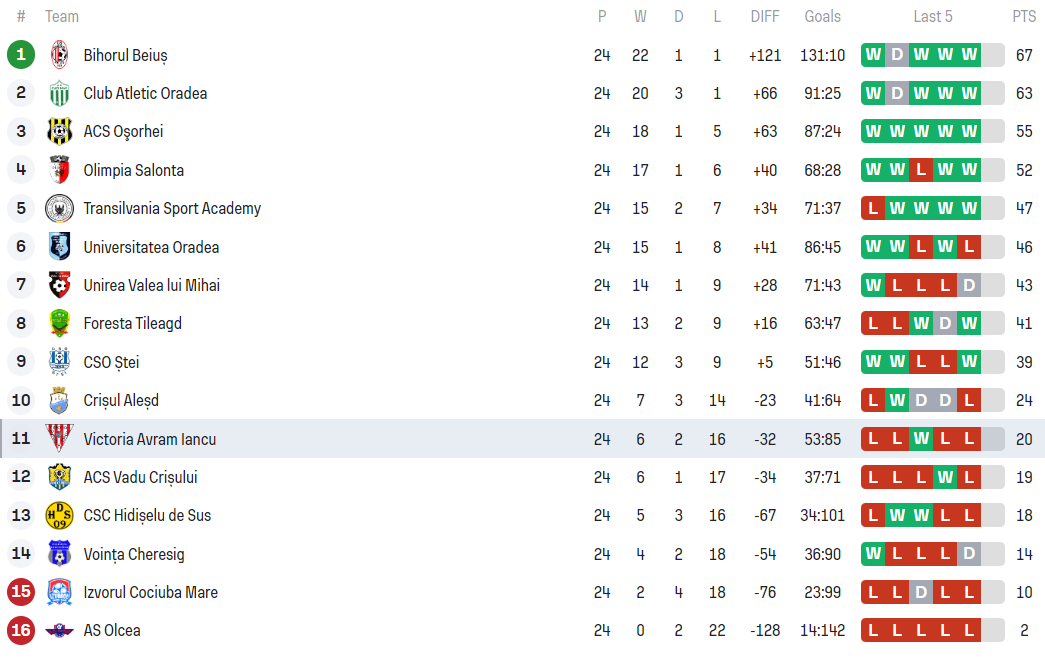
Task: Click rank 16 red relegation badge
Action: (x=21, y=631)
